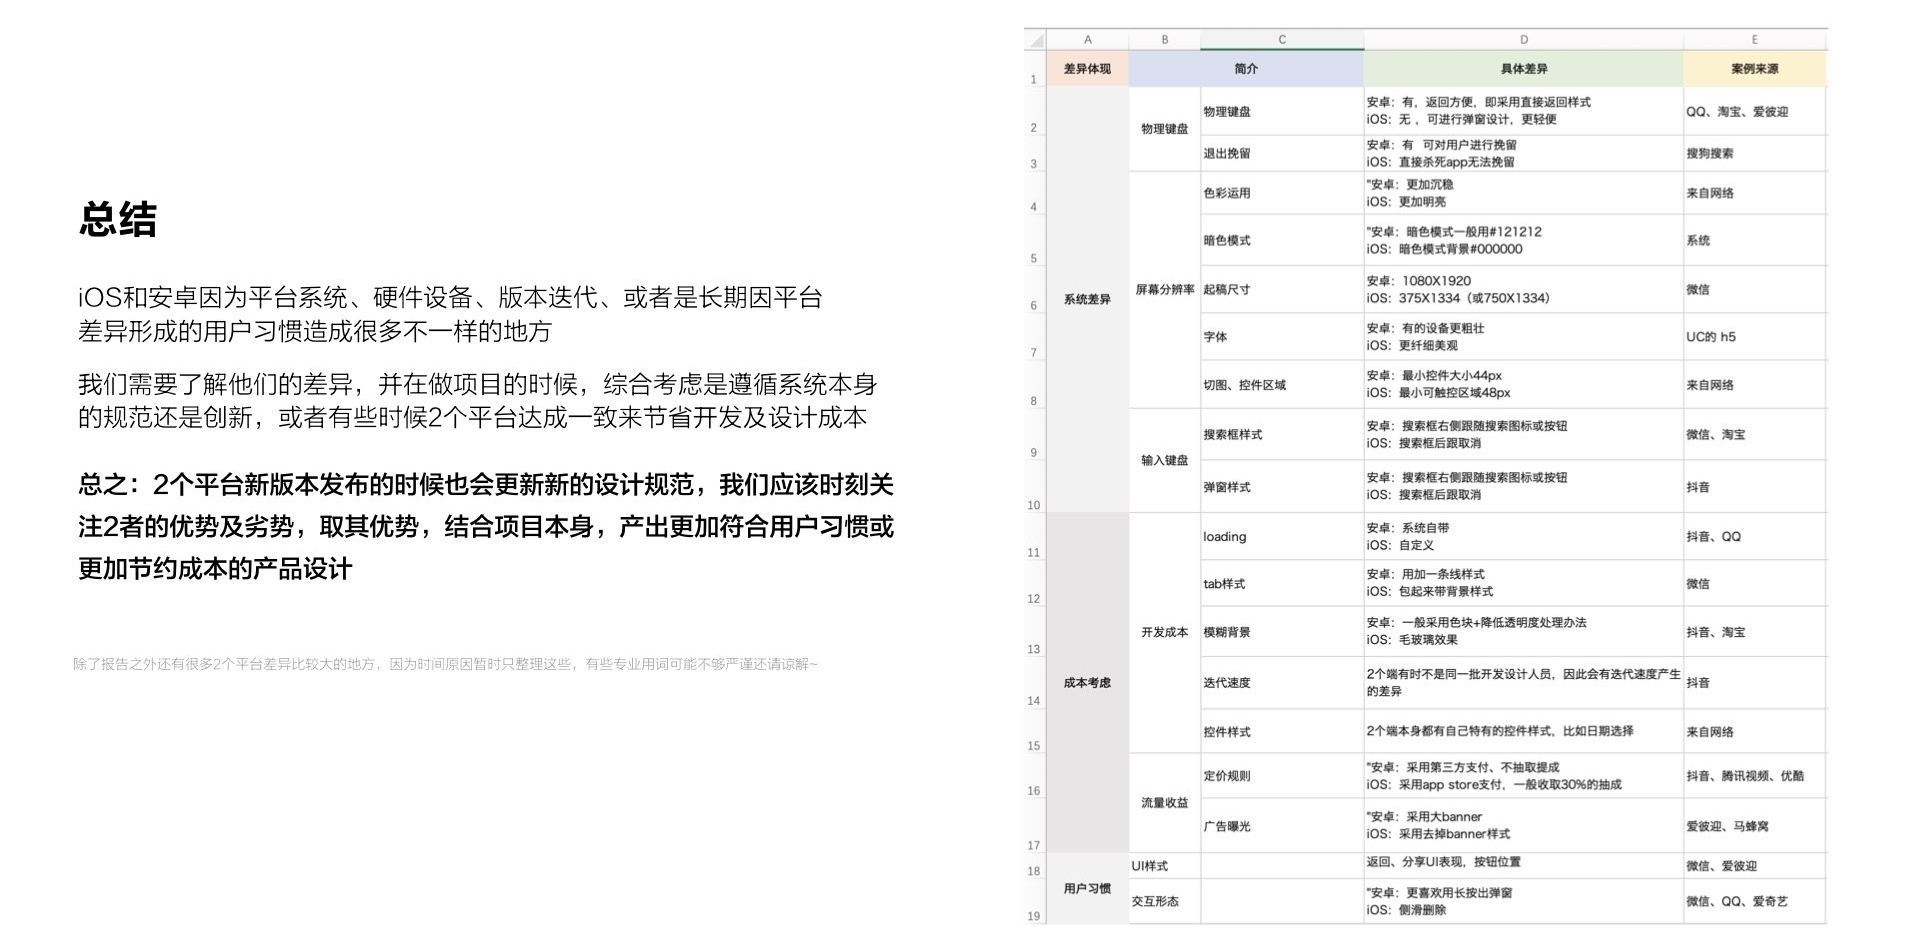Select the 具体差异 header cell
Screen dimensions: 1919x948
(x=1522, y=69)
